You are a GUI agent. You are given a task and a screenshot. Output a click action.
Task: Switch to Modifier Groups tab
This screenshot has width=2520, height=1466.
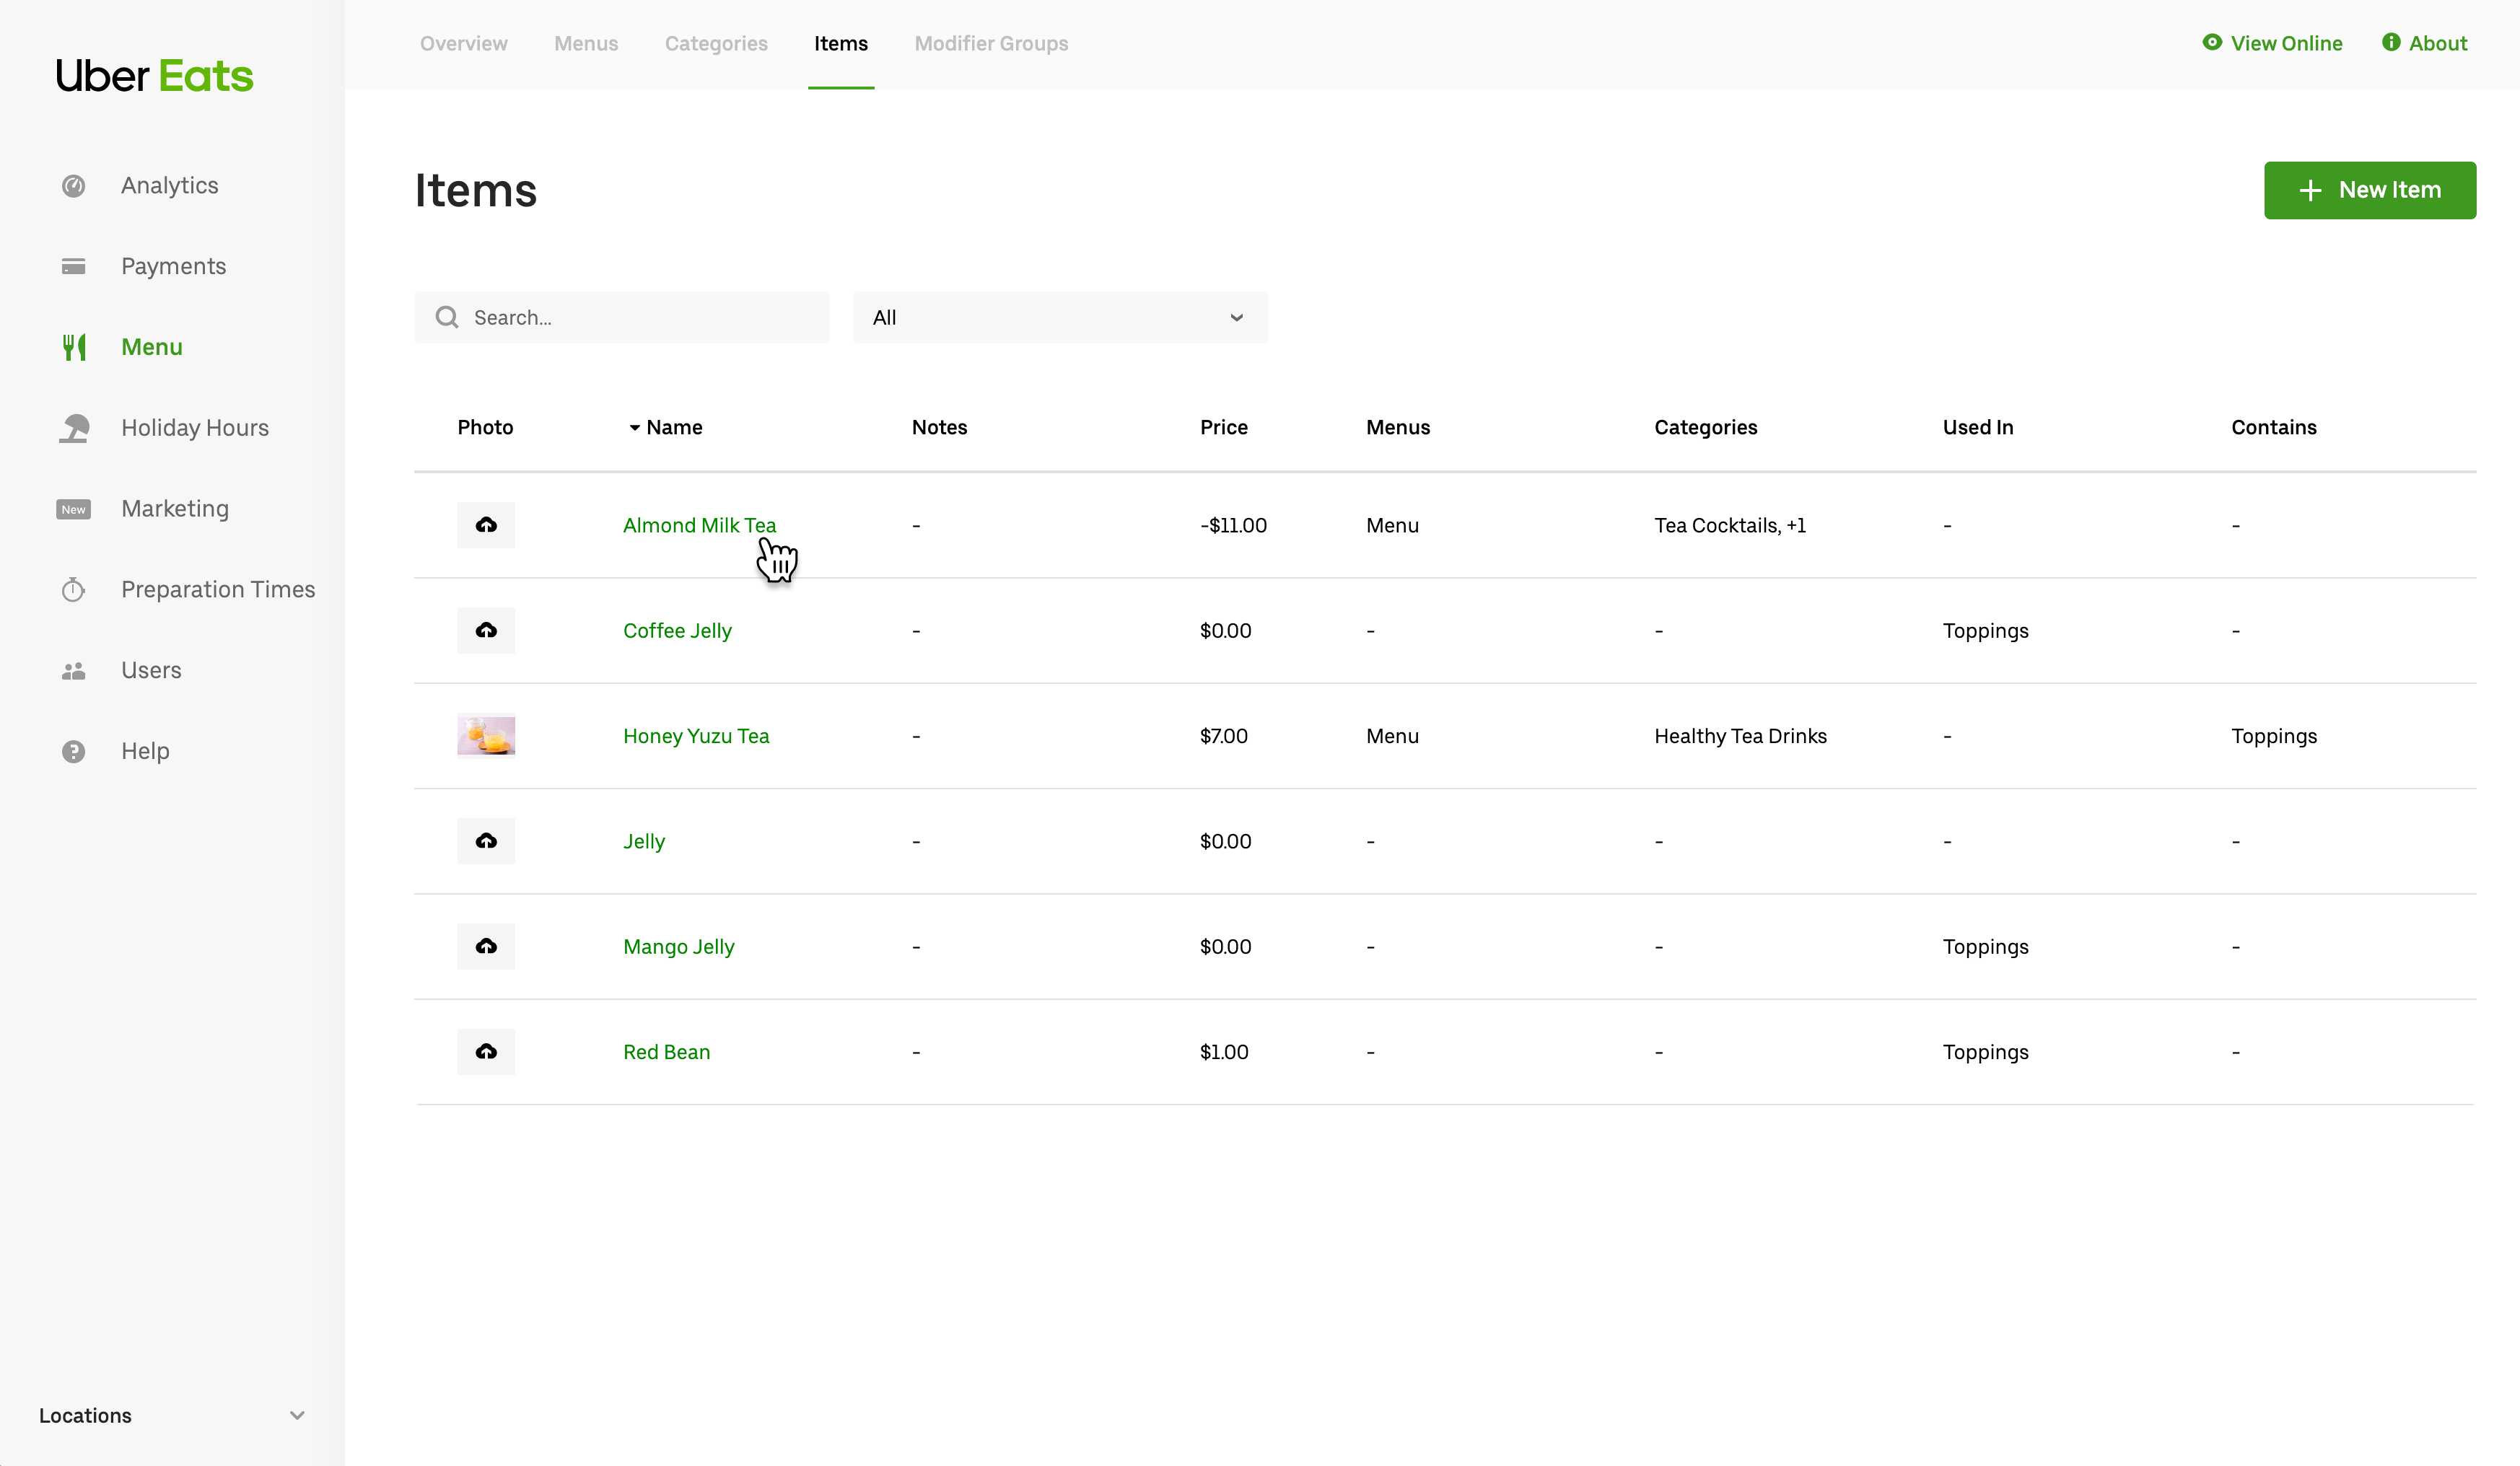[990, 44]
